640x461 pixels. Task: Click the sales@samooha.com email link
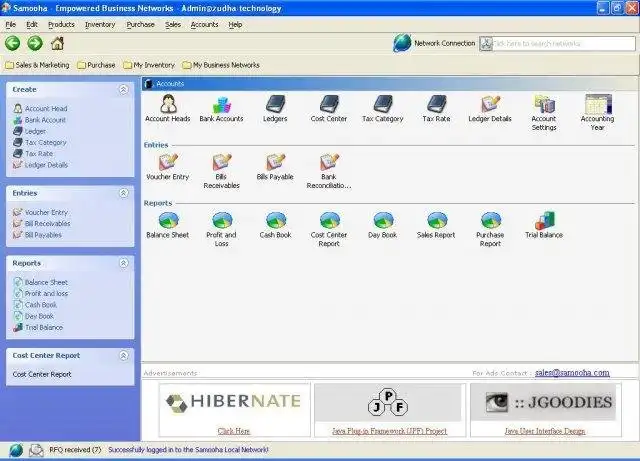[x=572, y=372]
